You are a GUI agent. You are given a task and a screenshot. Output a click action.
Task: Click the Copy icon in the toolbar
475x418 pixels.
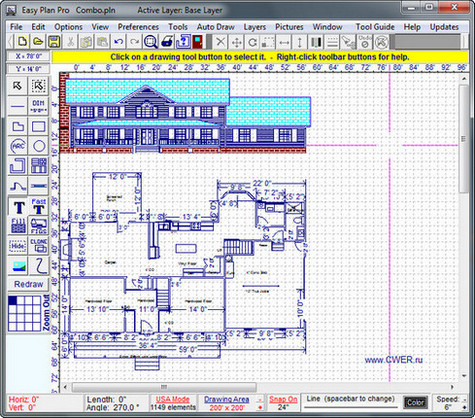(86, 42)
